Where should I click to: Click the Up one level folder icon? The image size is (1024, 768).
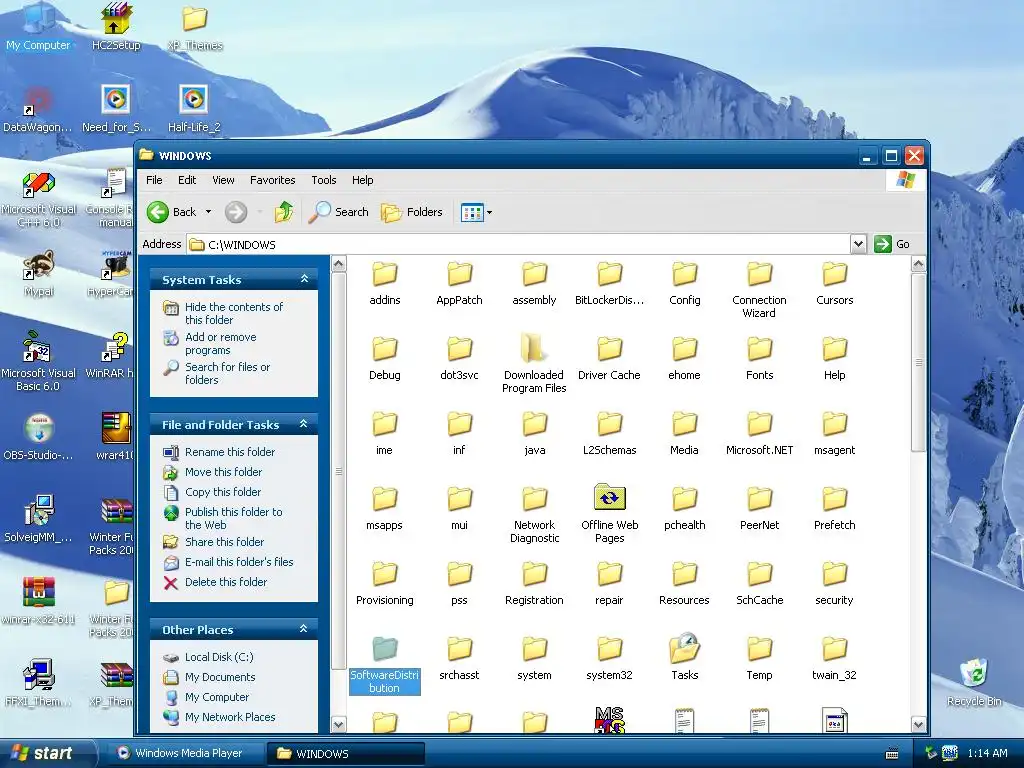click(283, 212)
